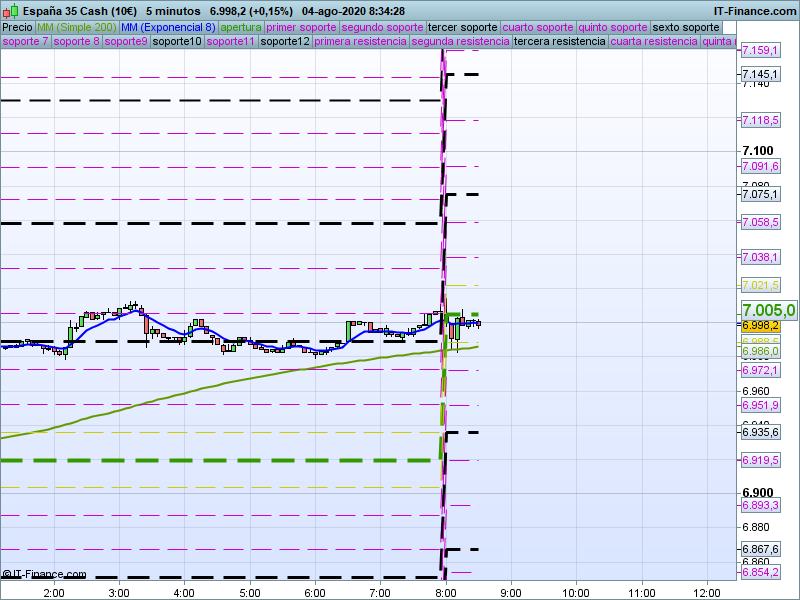Click the 6.935,6 price level marker
Screen dimensions: 800x600
[760, 432]
